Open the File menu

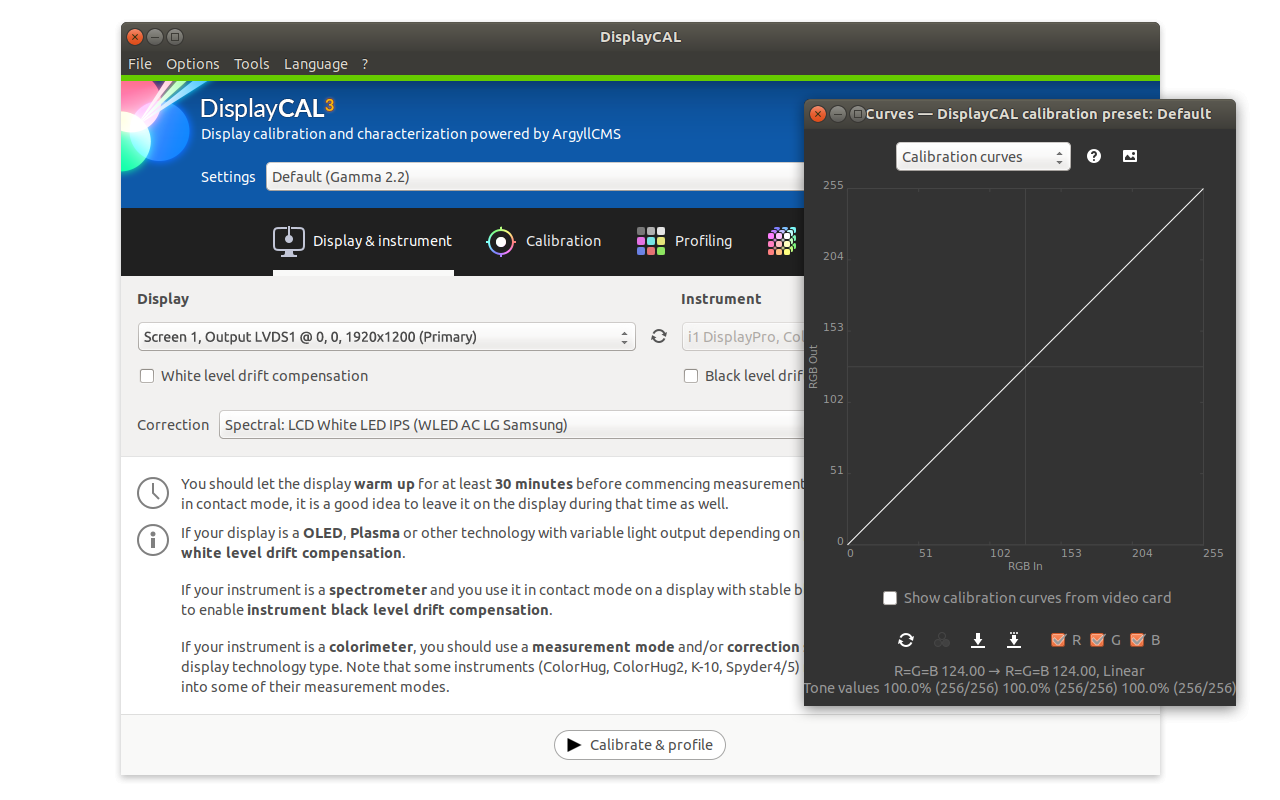[140, 64]
